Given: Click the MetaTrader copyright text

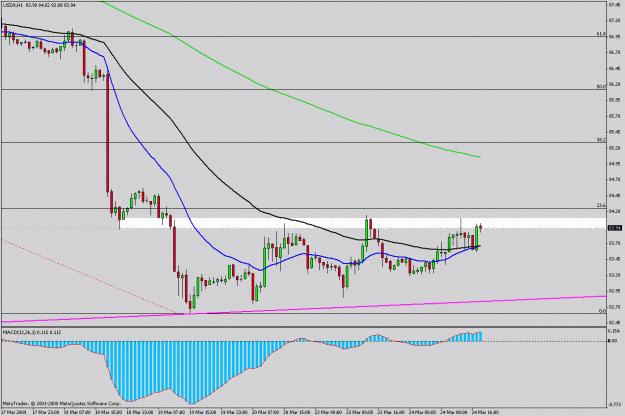Looking at the screenshot, I should coord(61,403).
